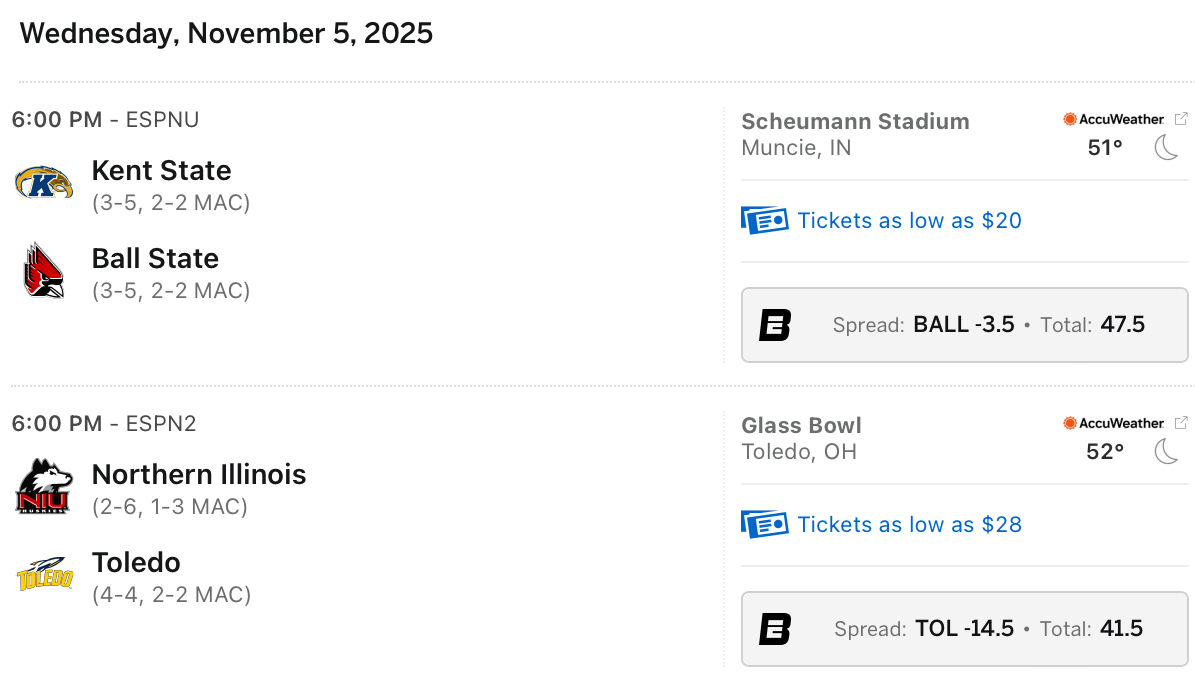Click ticket icon for Kent State game
Screen dimensions: 1195x676
pyautogui.click(x=765, y=220)
